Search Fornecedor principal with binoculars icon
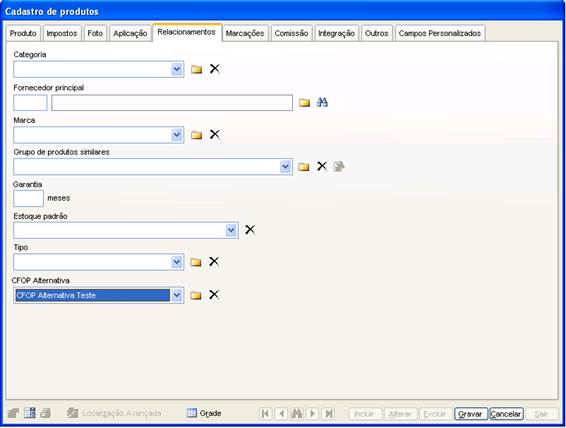566x428 pixels. click(x=322, y=102)
